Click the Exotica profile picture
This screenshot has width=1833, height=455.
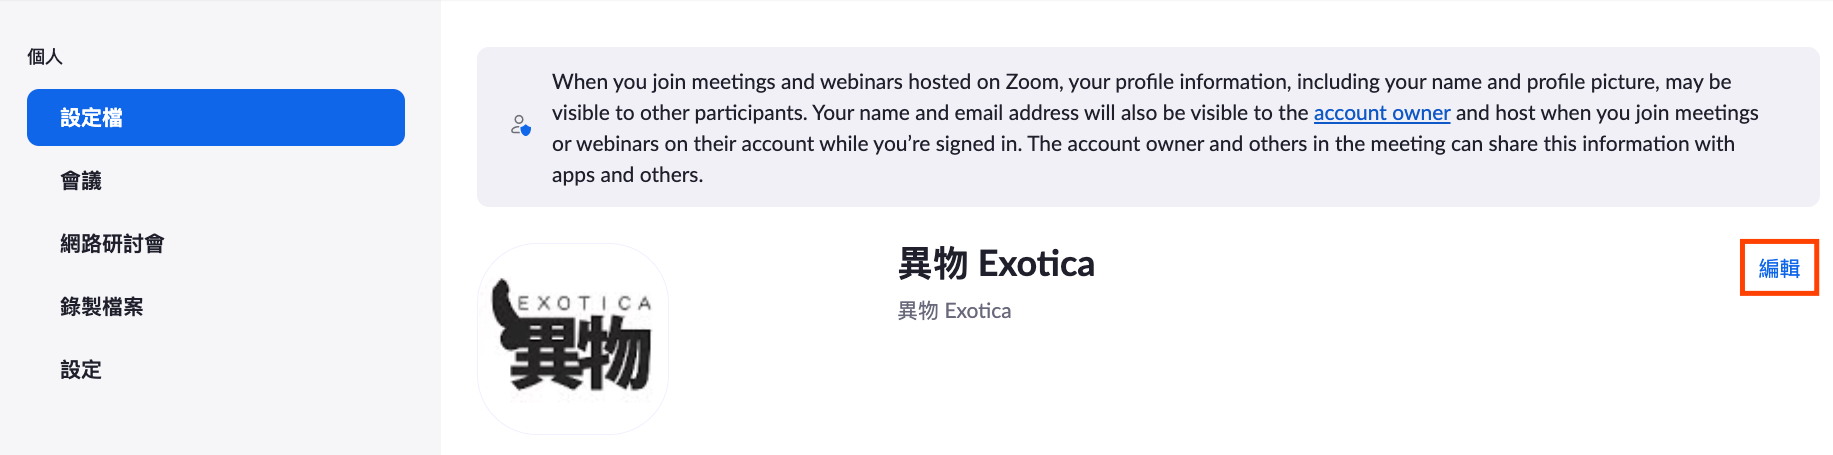coord(573,338)
